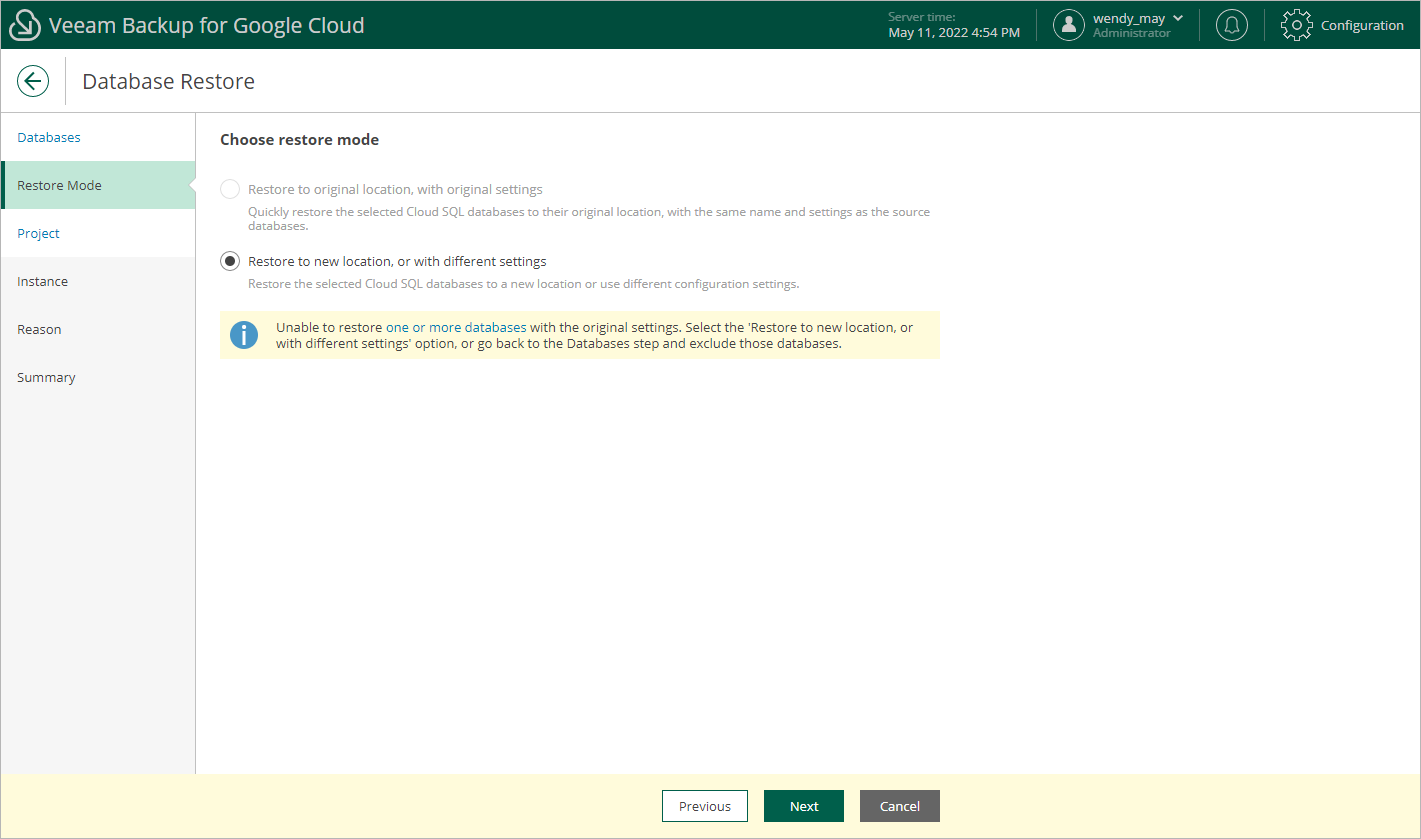
Task: Click the user avatar icon
Action: pos(1069,25)
